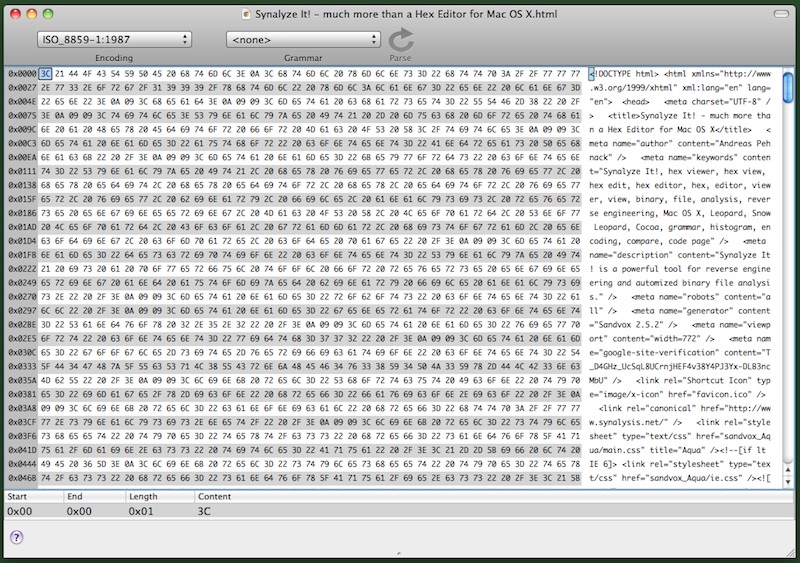The image size is (800, 563).
Task: Click the split-view resize handle at bottom
Action: click(399, 553)
